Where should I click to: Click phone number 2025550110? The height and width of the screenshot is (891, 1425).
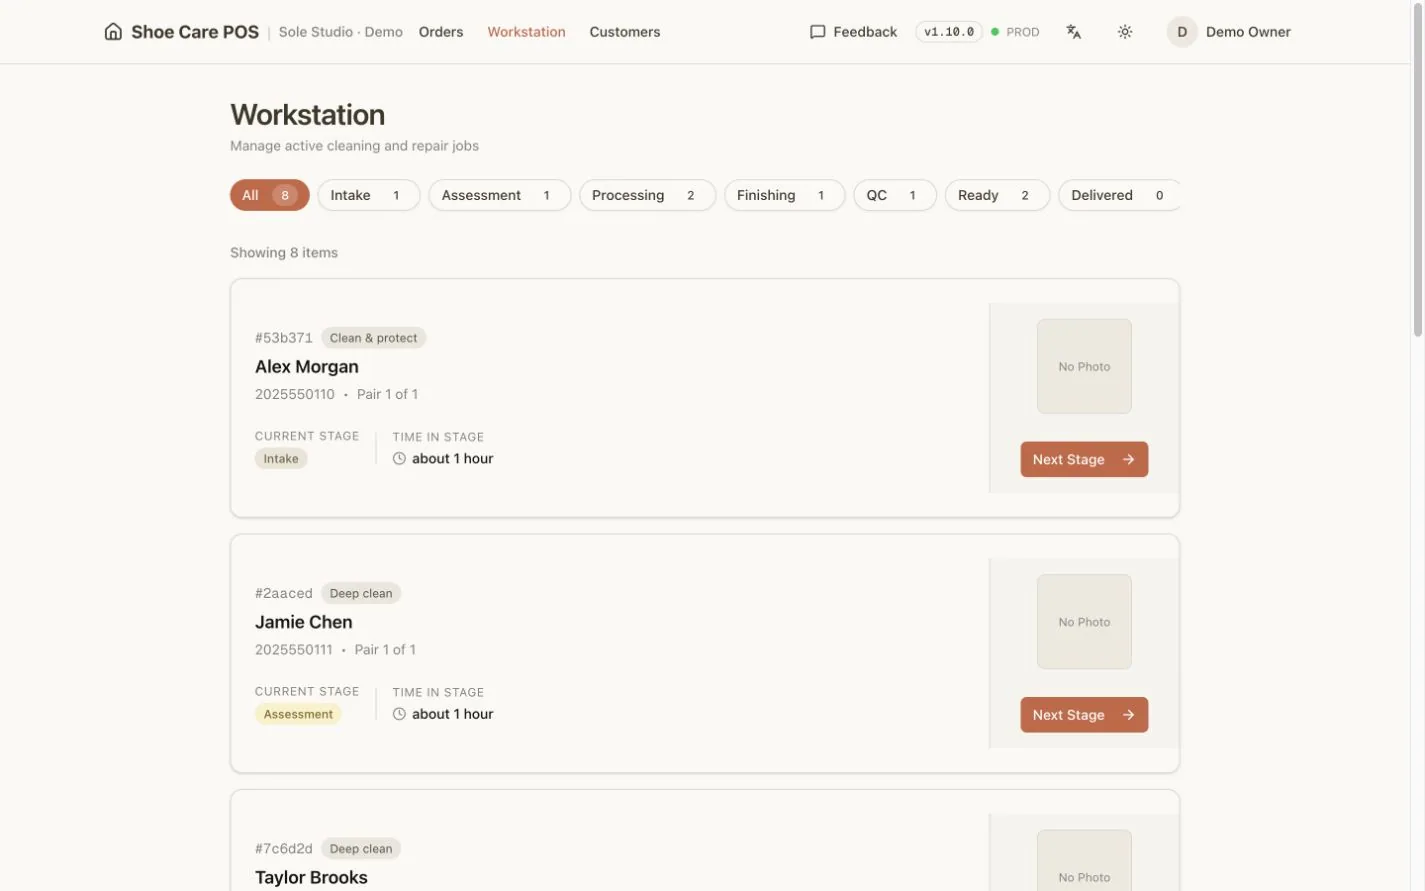(295, 394)
